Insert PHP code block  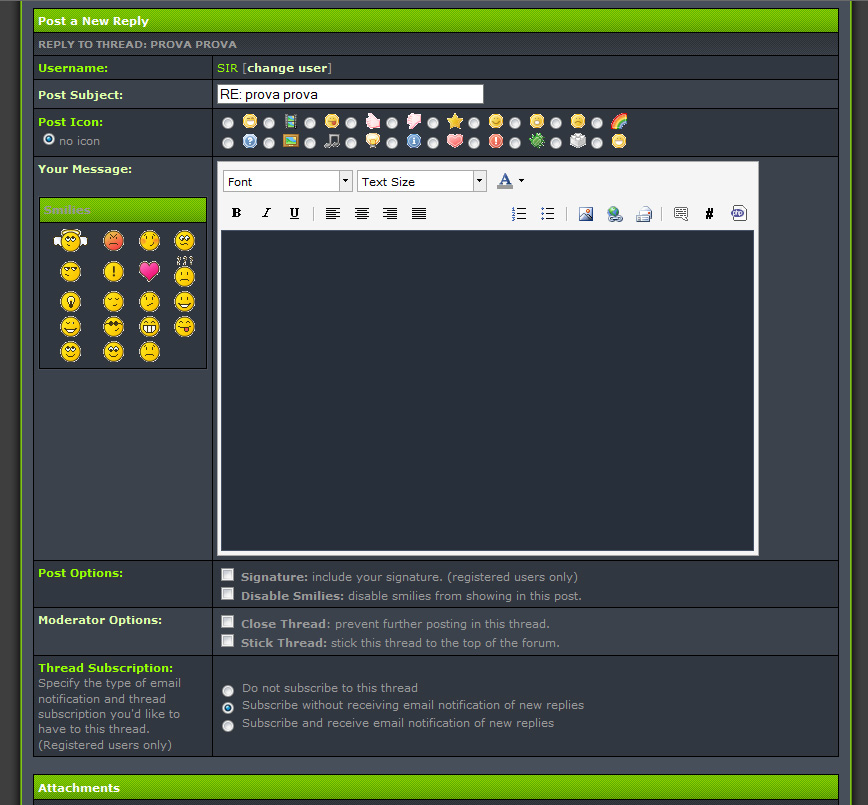(x=738, y=213)
